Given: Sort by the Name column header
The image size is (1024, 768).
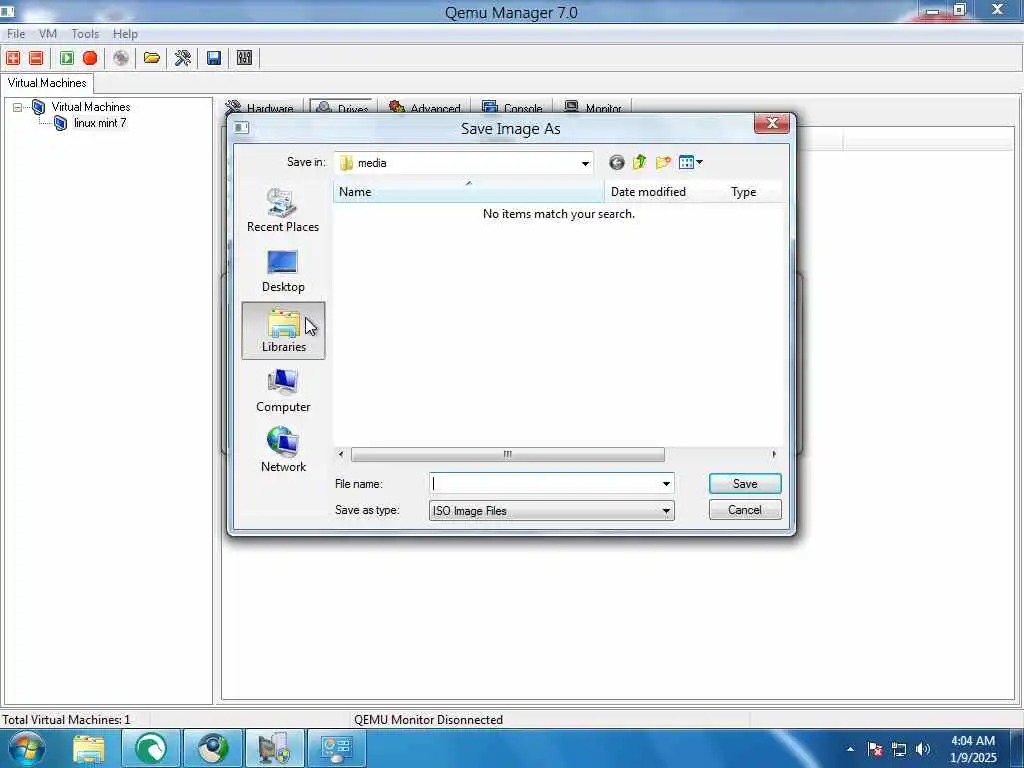Looking at the screenshot, I should point(468,192).
